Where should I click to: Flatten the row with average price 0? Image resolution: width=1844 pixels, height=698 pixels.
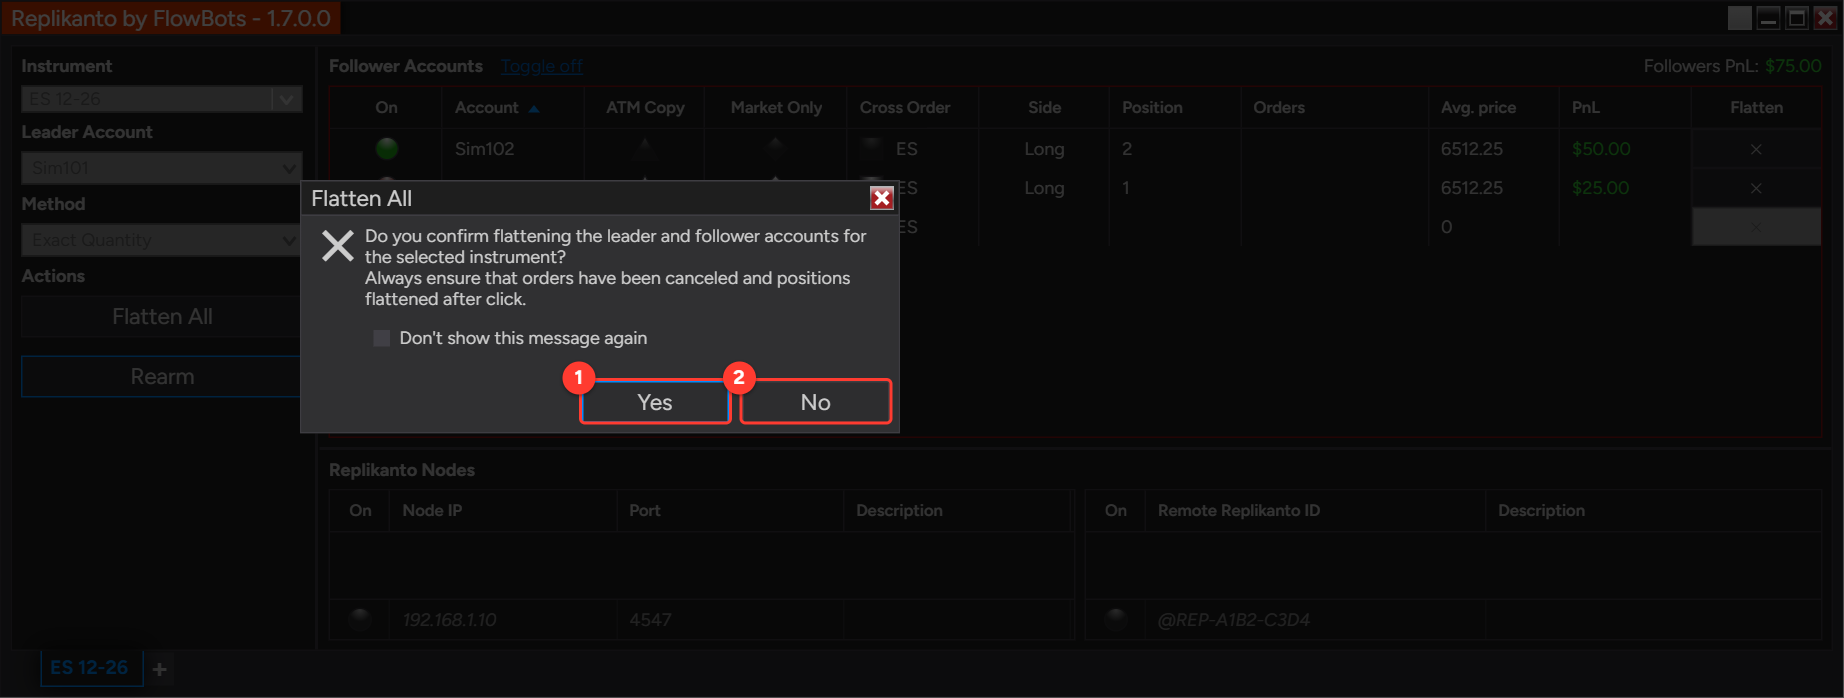coord(1756,227)
